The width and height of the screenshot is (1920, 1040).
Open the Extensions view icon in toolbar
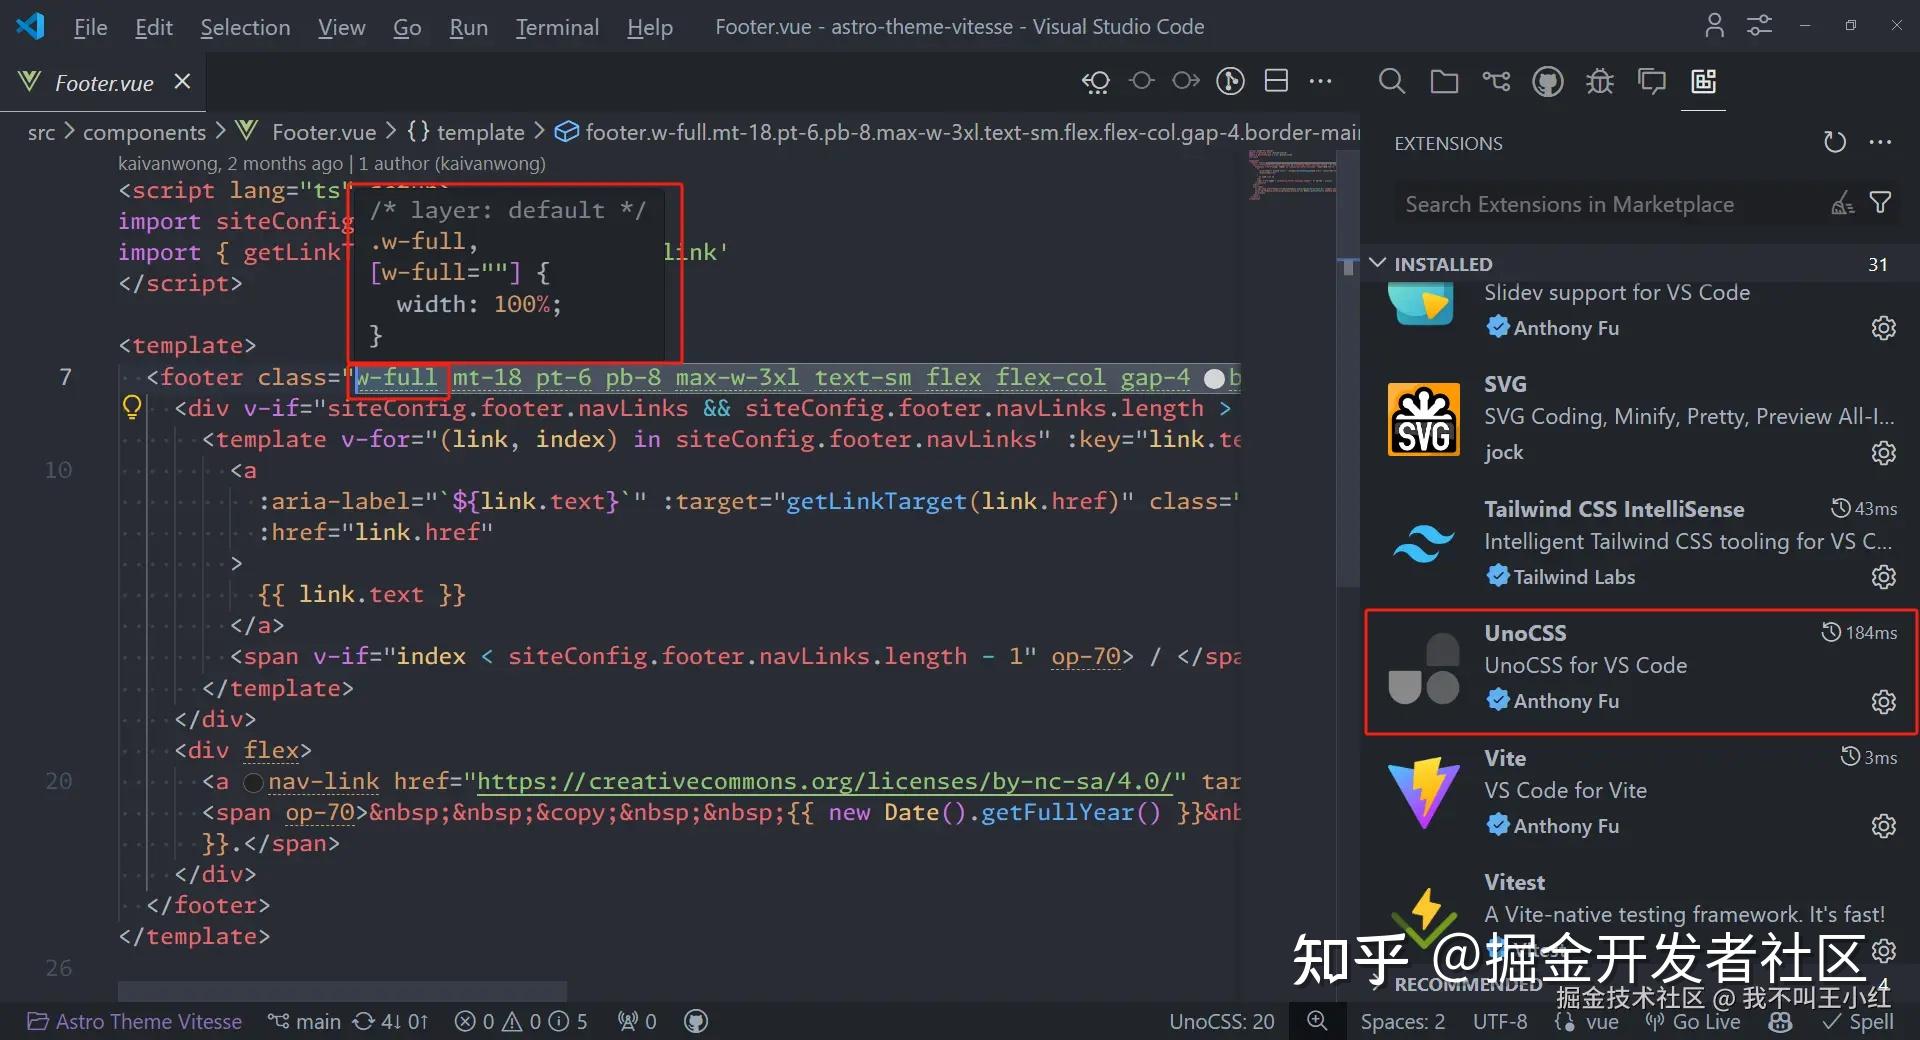tap(1703, 81)
